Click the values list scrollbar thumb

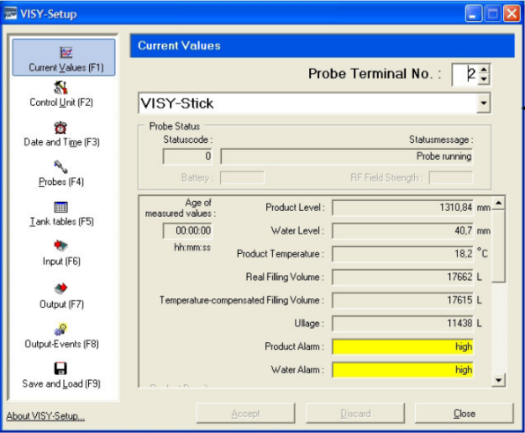(x=499, y=246)
